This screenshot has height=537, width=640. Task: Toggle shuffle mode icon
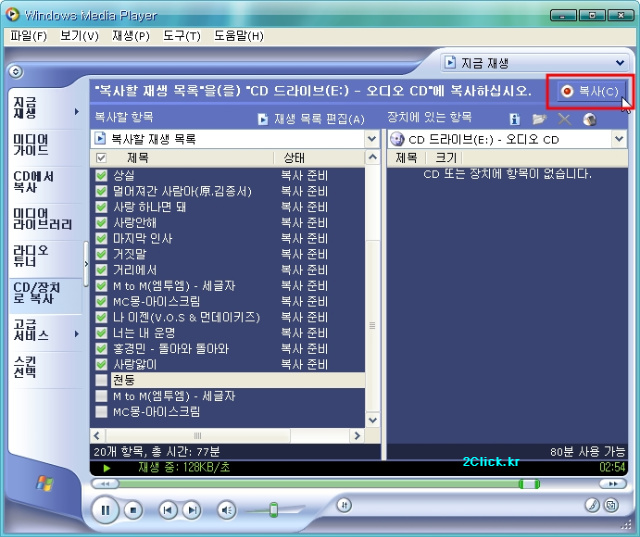coord(344,505)
